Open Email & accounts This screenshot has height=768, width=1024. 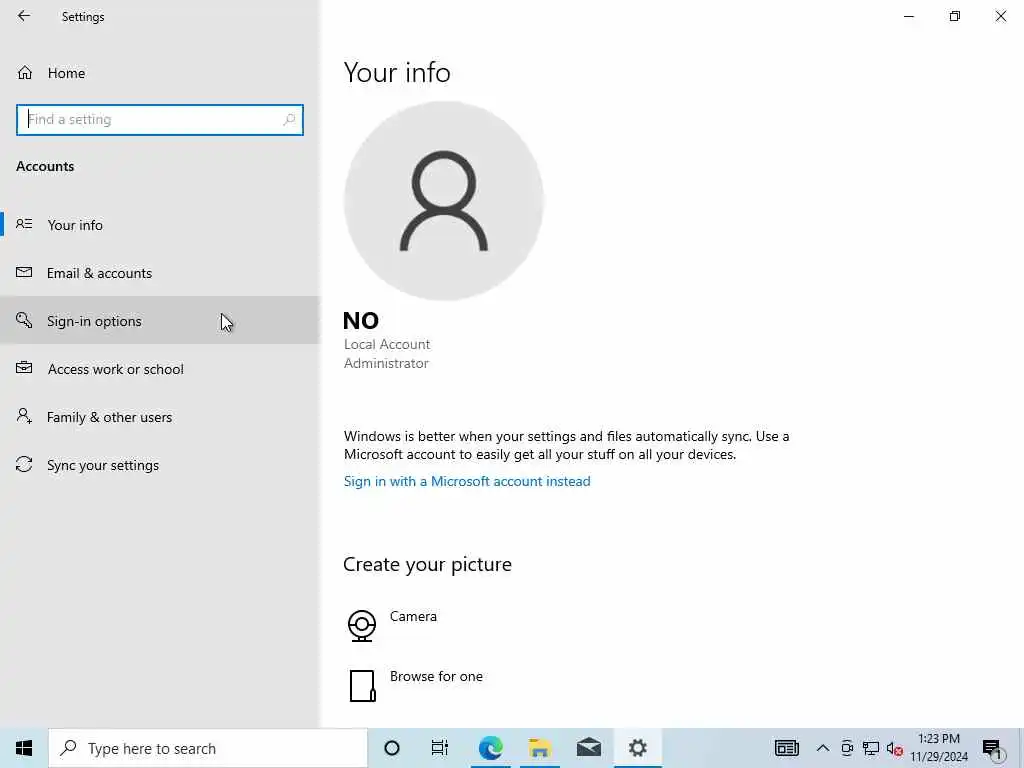click(160, 273)
